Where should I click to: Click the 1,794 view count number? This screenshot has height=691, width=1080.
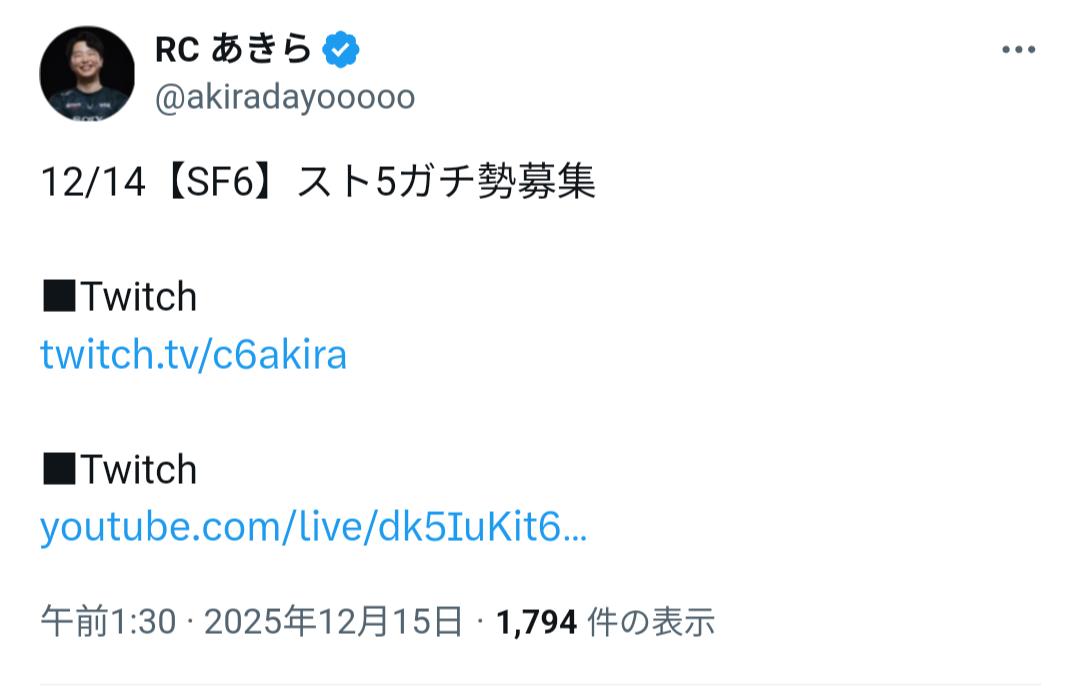(x=537, y=623)
